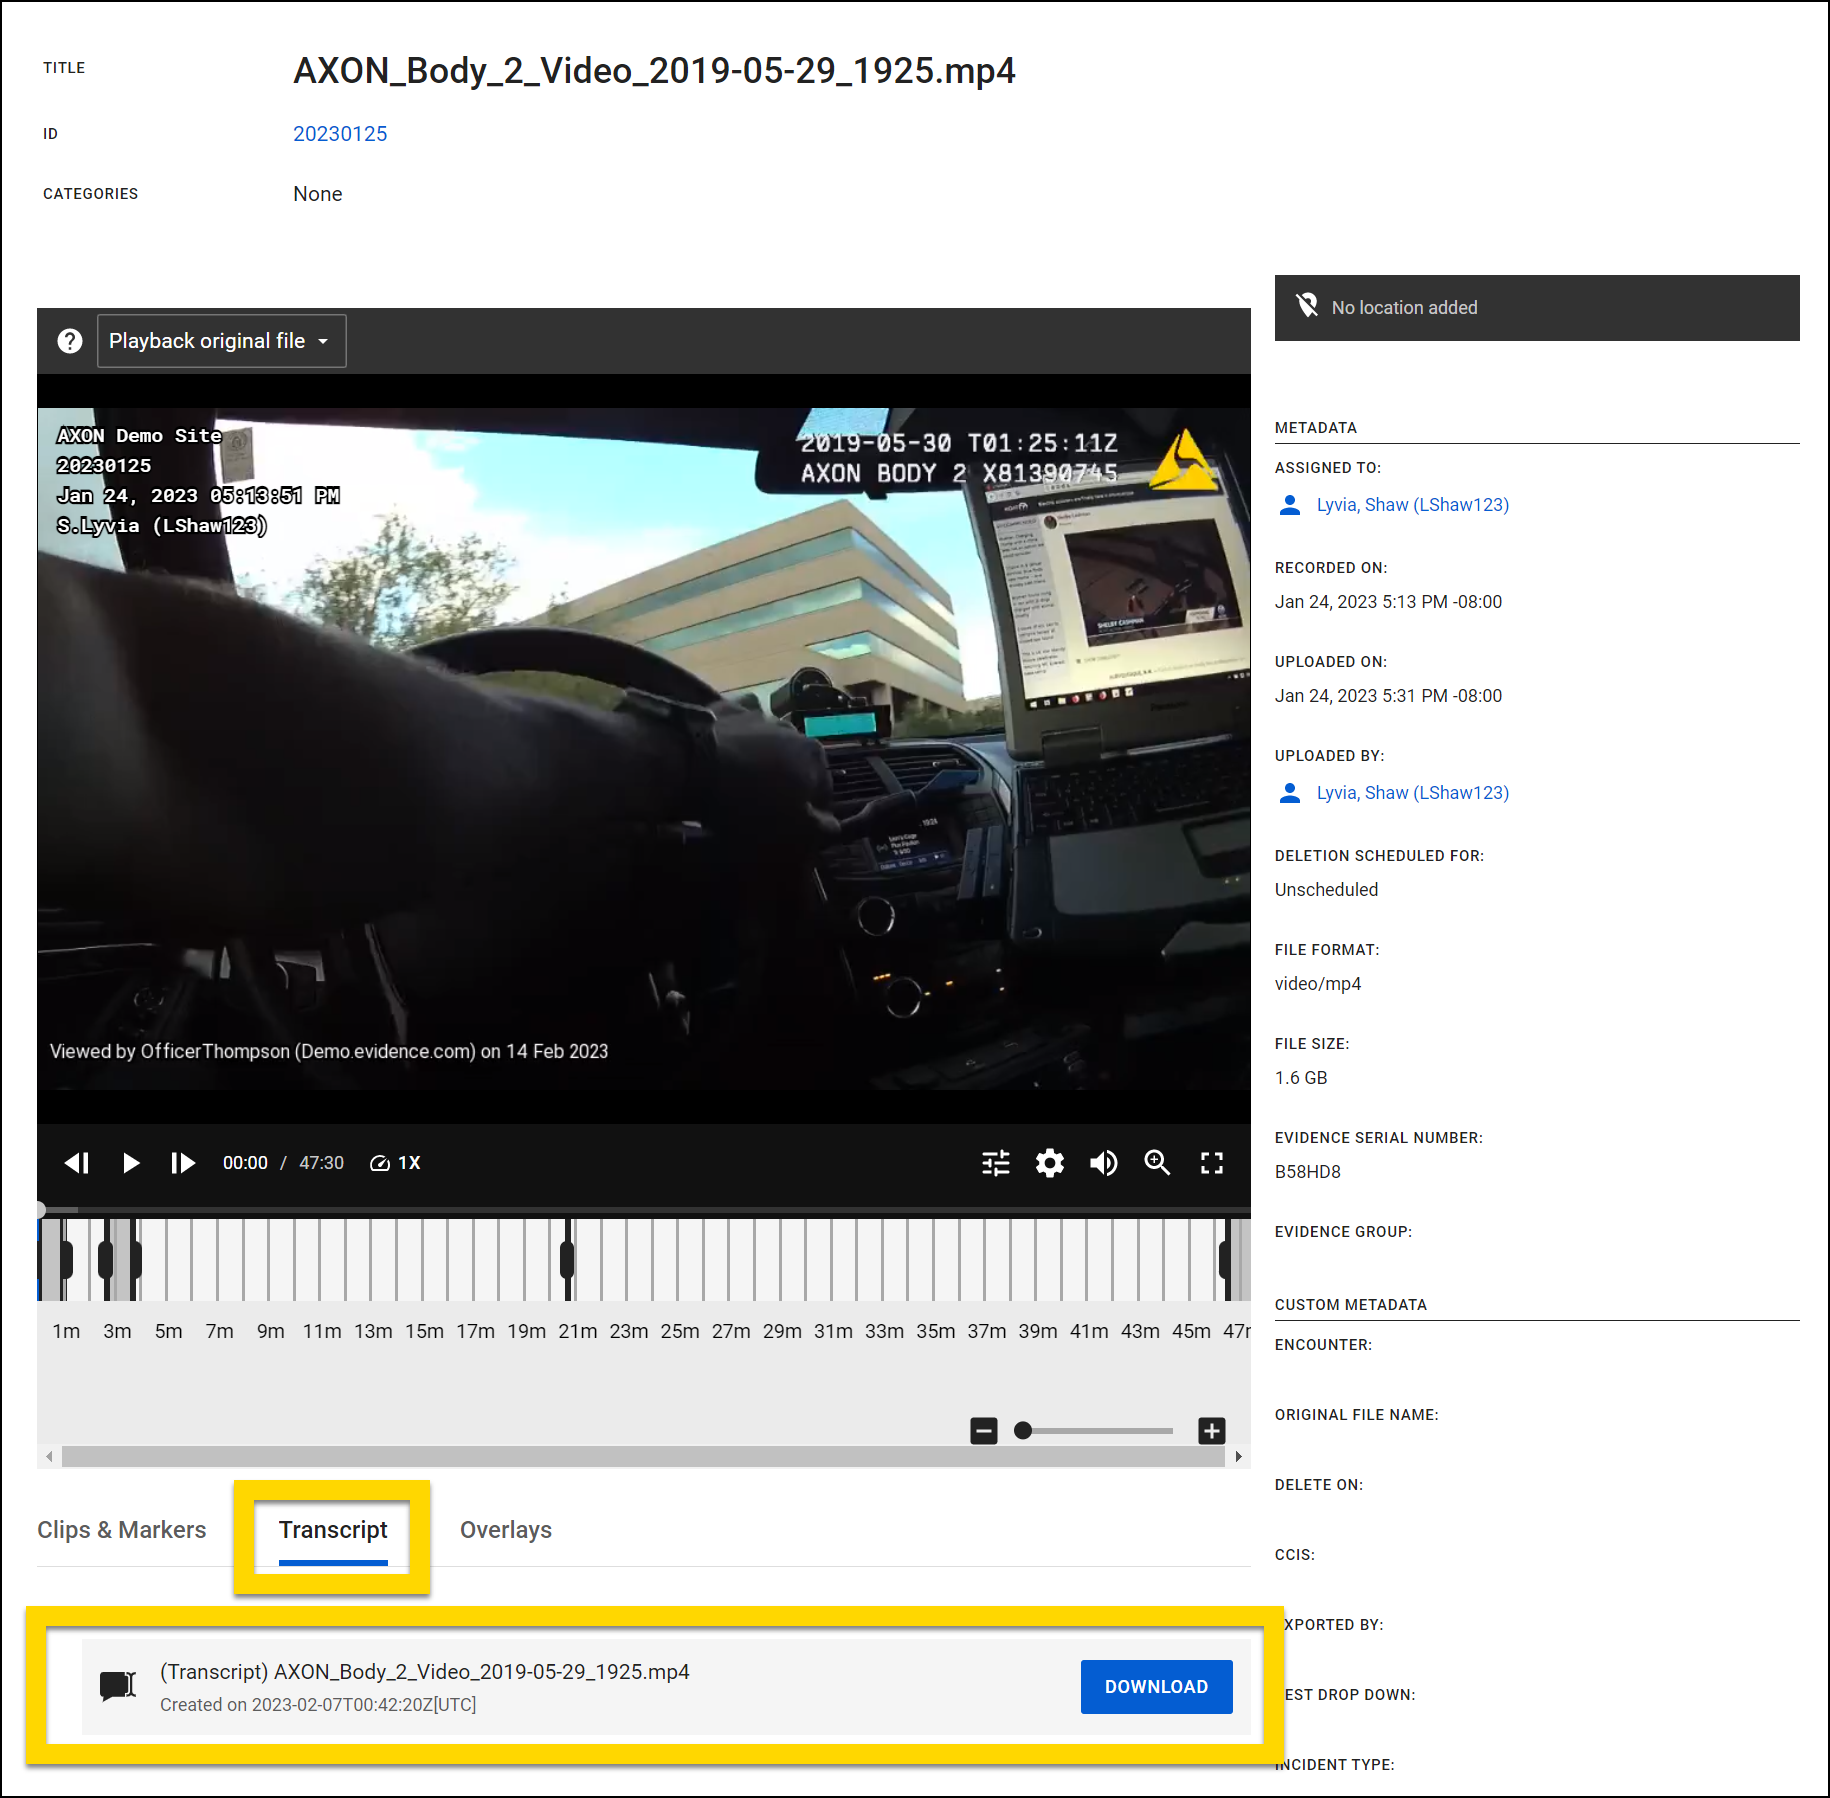Open the Clips & Markers tab
Image resolution: width=1830 pixels, height=1798 pixels.
121,1530
